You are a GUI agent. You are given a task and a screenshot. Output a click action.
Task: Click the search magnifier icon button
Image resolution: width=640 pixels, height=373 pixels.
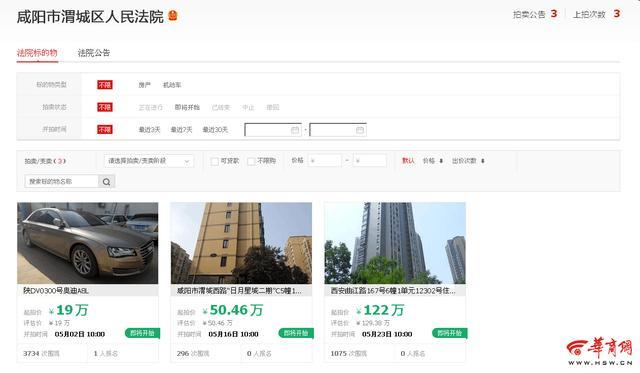point(107,182)
